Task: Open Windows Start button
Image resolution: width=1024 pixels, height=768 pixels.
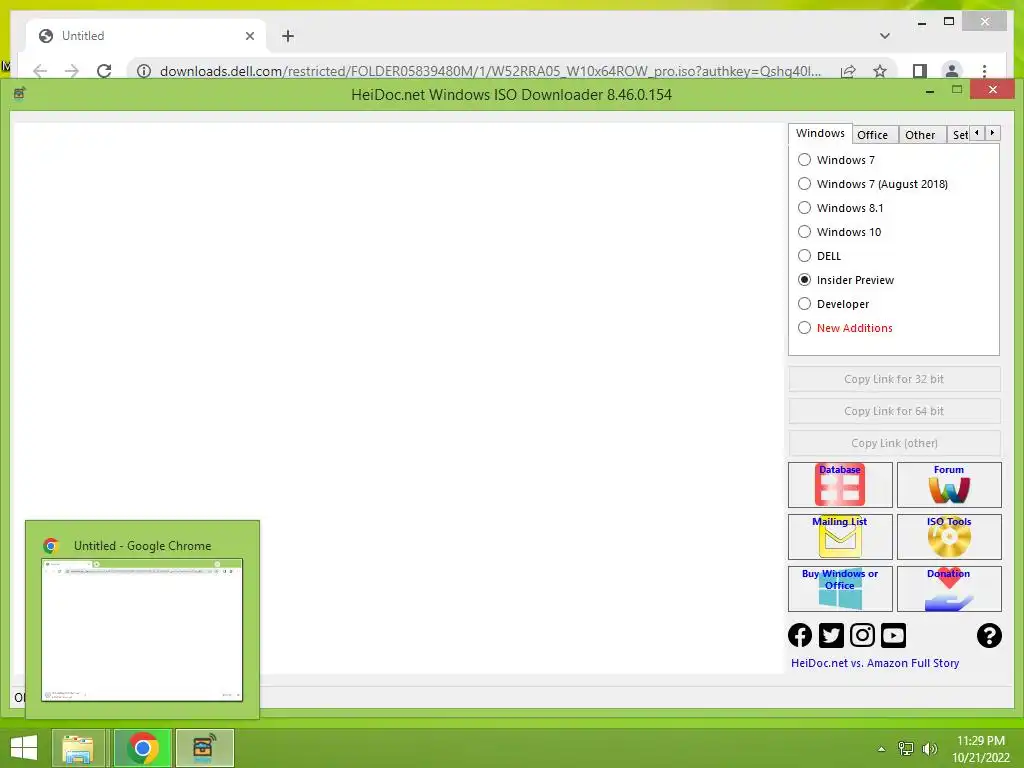Action: click(x=24, y=748)
